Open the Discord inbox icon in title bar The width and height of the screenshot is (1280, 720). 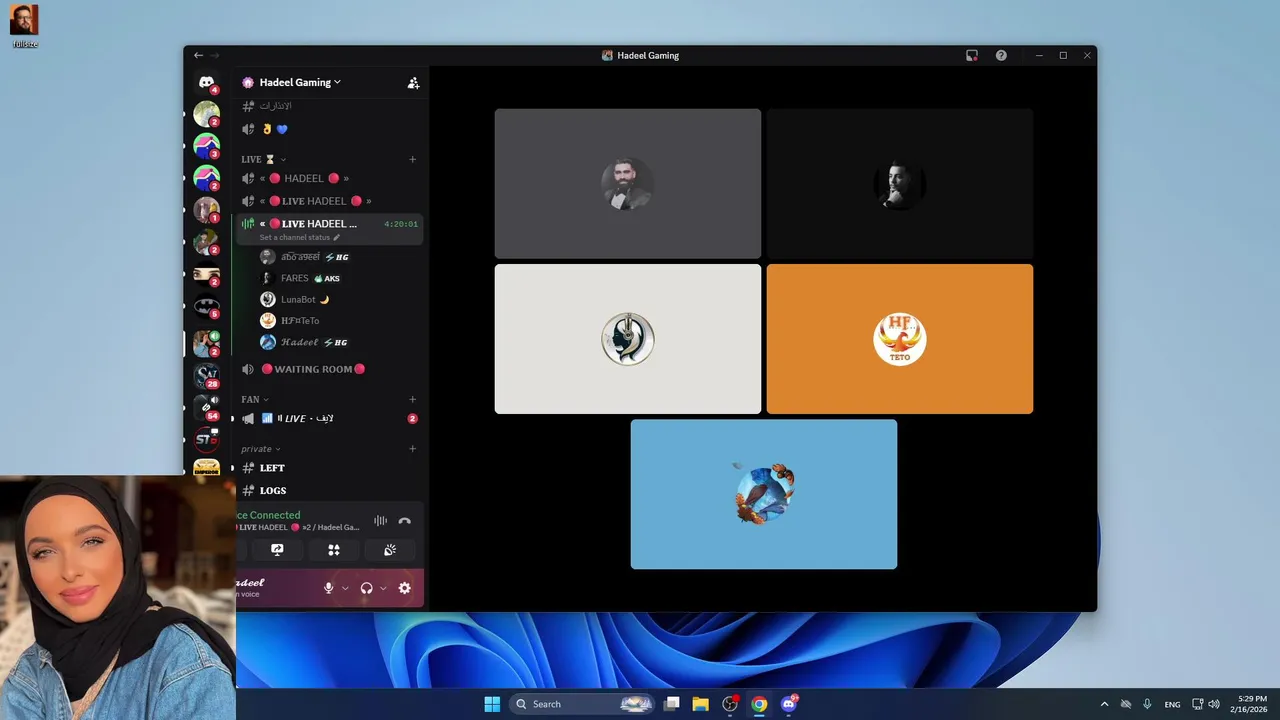(x=971, y=56)
